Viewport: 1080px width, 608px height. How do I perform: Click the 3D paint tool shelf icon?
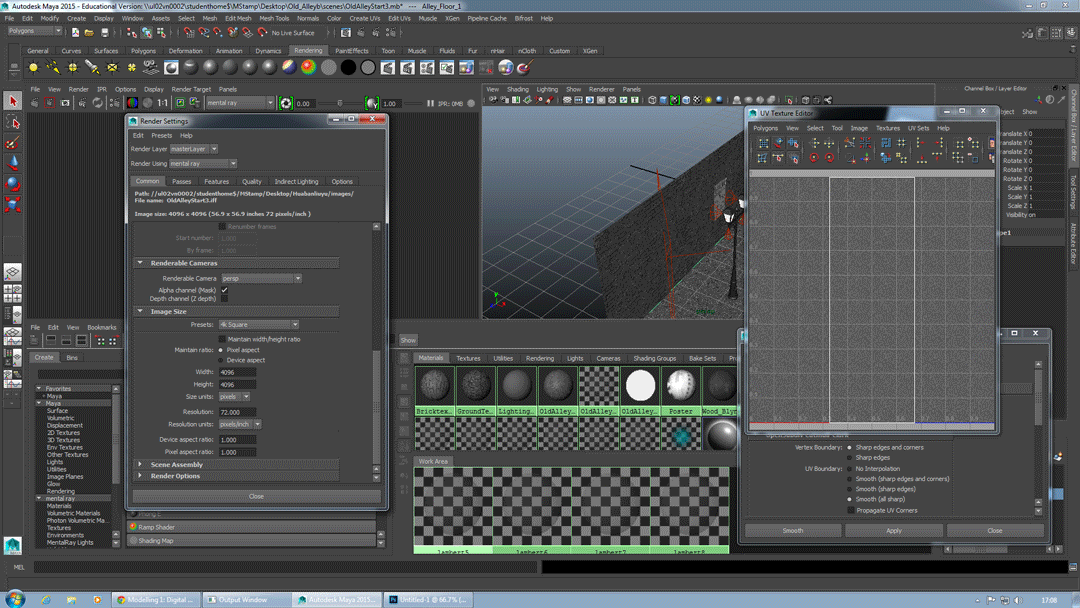tap(526, 67)
